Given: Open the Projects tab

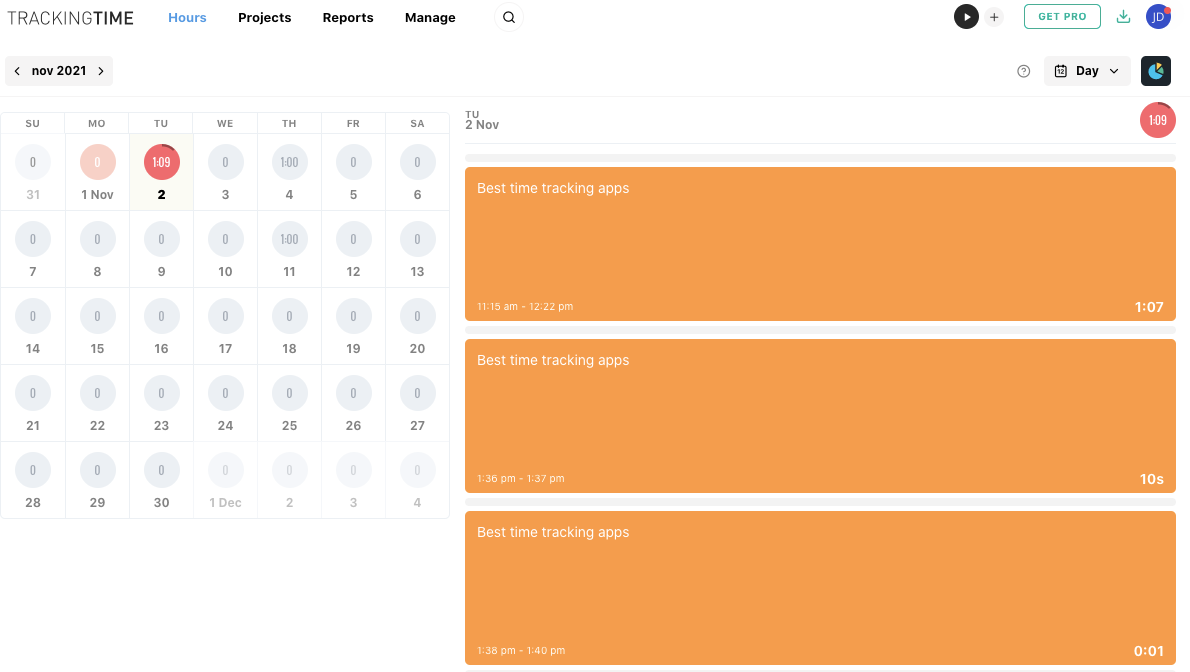Looking at the screenshot, I should click(x=265, y=17).
